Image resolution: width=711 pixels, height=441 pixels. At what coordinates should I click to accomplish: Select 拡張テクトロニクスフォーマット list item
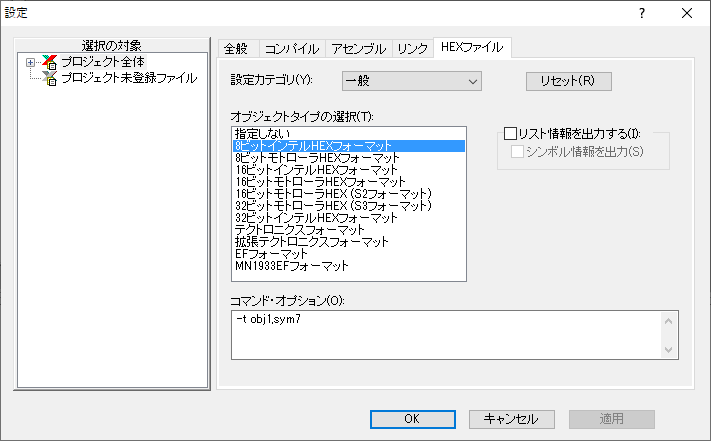349,242
